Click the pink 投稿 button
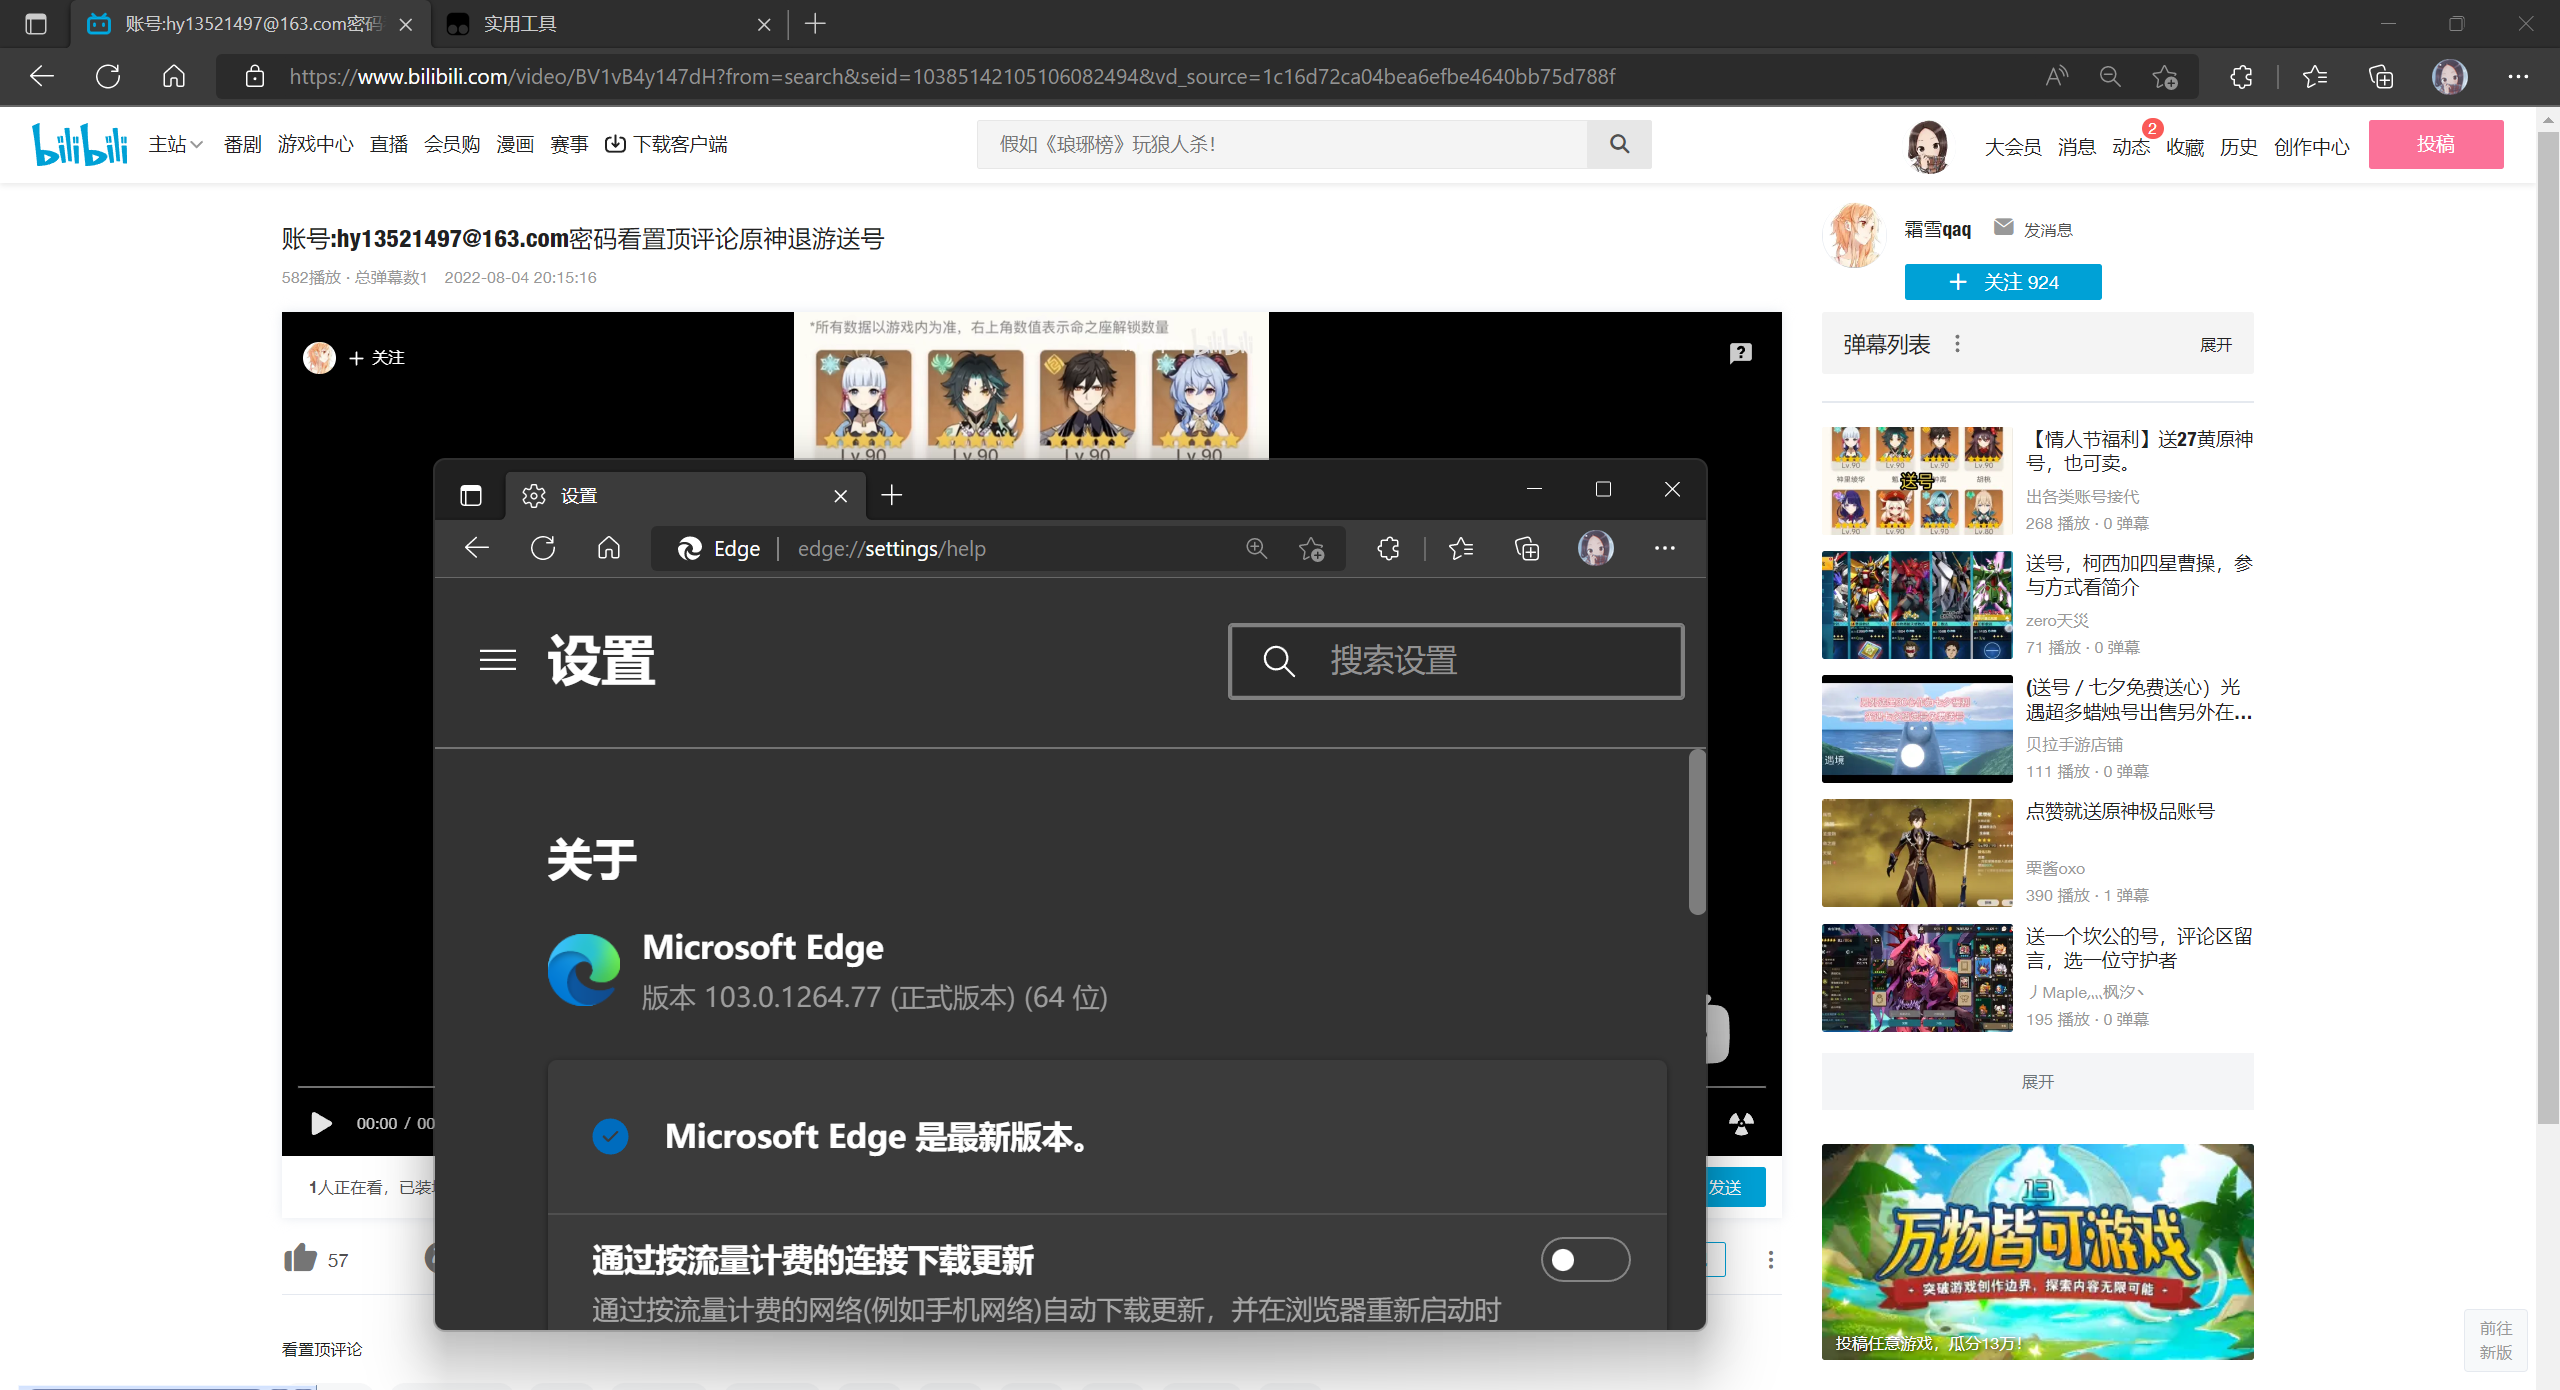2560x1390 pixels. click(2436, 144)
